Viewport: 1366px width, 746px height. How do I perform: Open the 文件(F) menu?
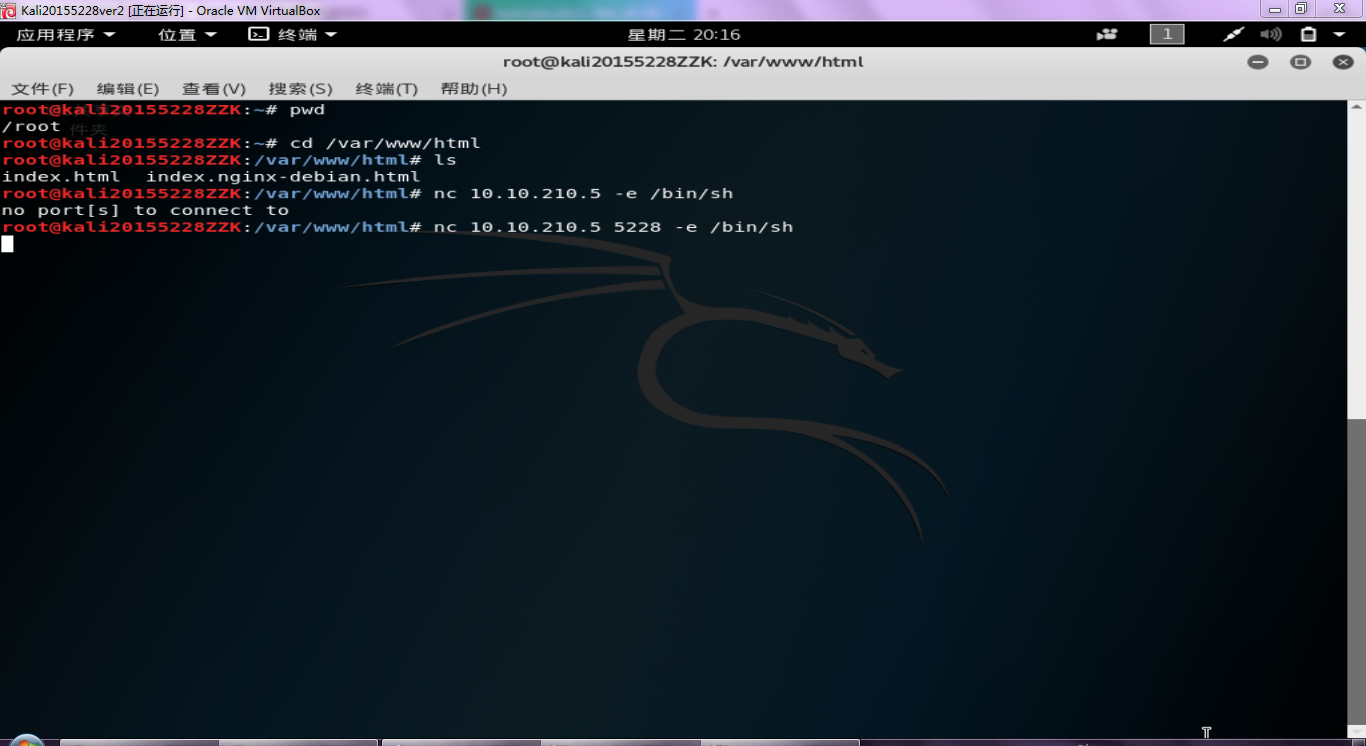(43, 89)
